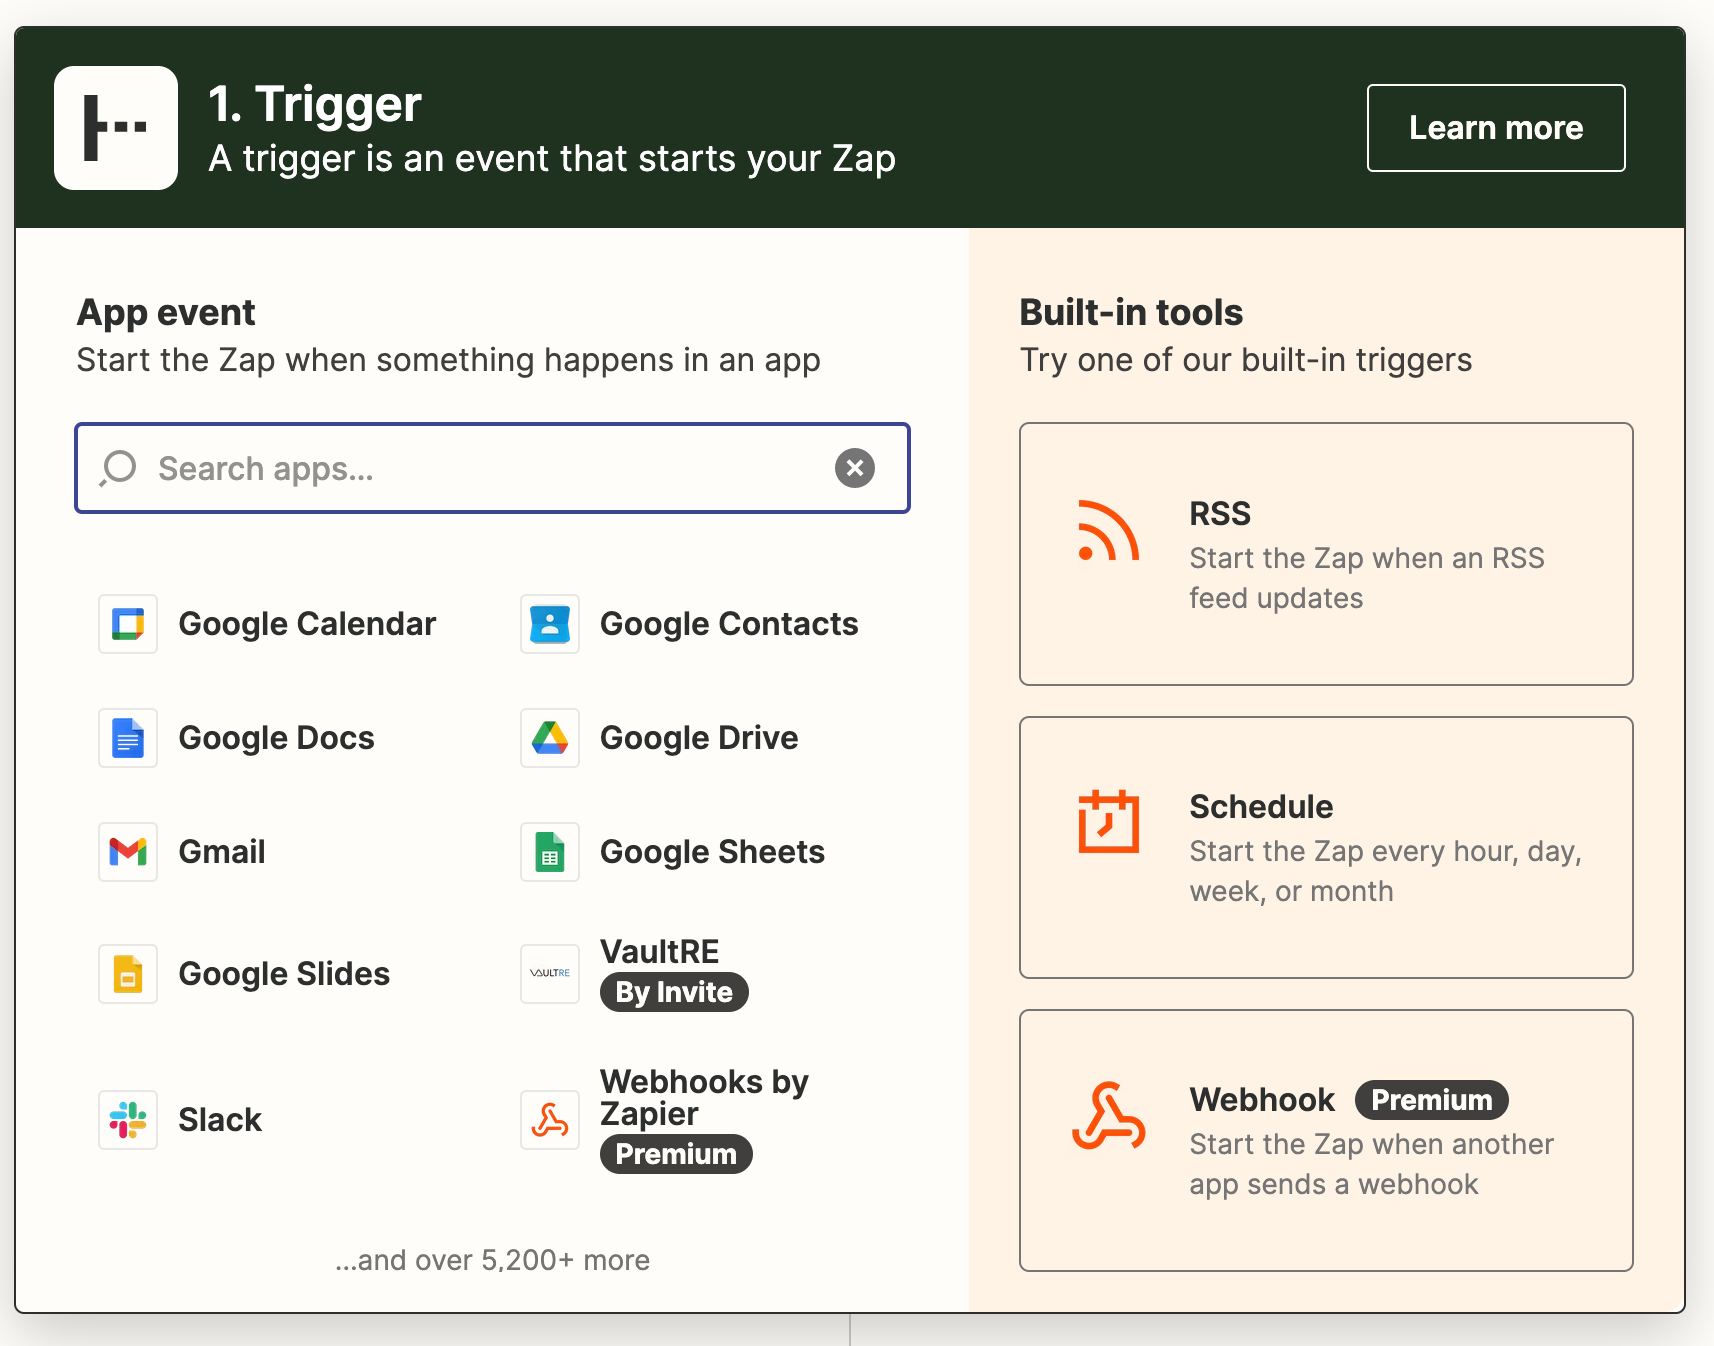Click the '1. Trigger' heading

coord(315,104)
